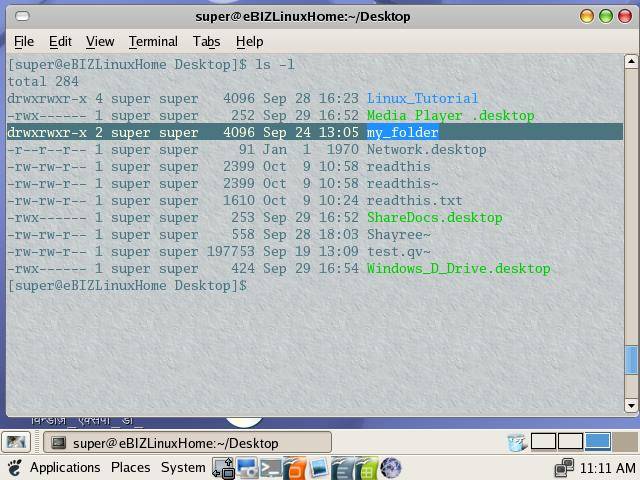Expand the Places menu

(x=130, y=468)
